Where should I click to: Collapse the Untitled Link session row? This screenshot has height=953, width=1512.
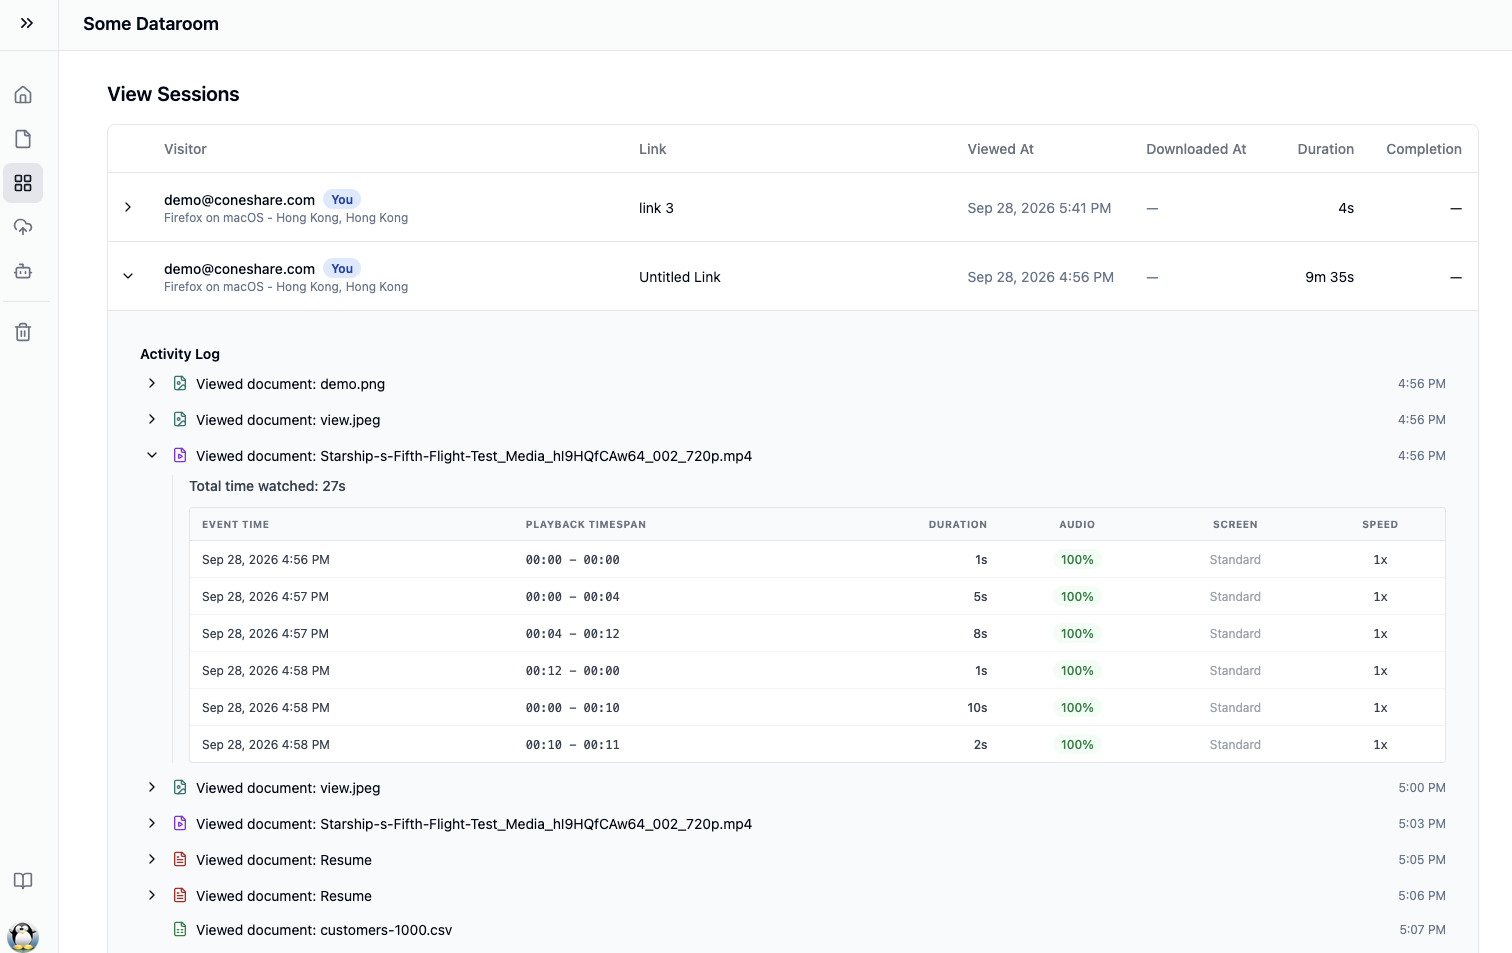pyautogui.click(x=128, y=276)
